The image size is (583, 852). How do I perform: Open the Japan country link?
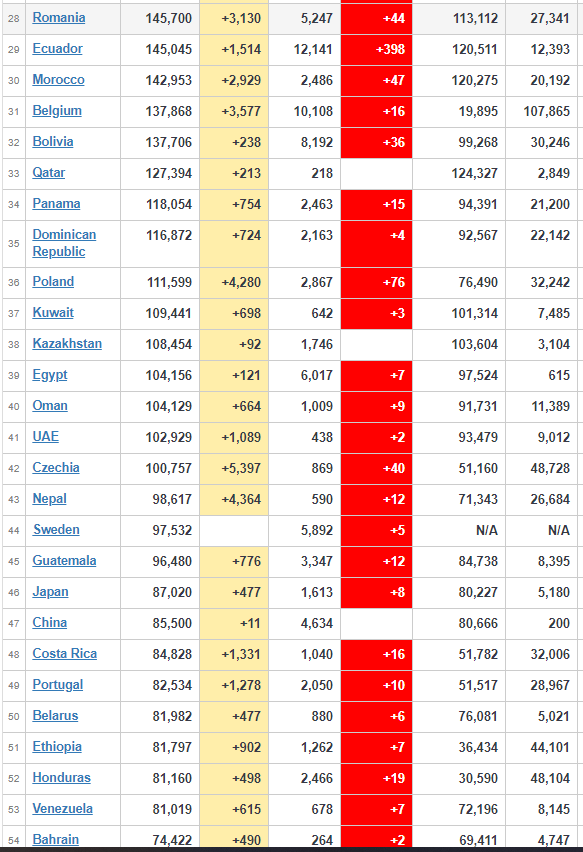click(x=50, y=592)
